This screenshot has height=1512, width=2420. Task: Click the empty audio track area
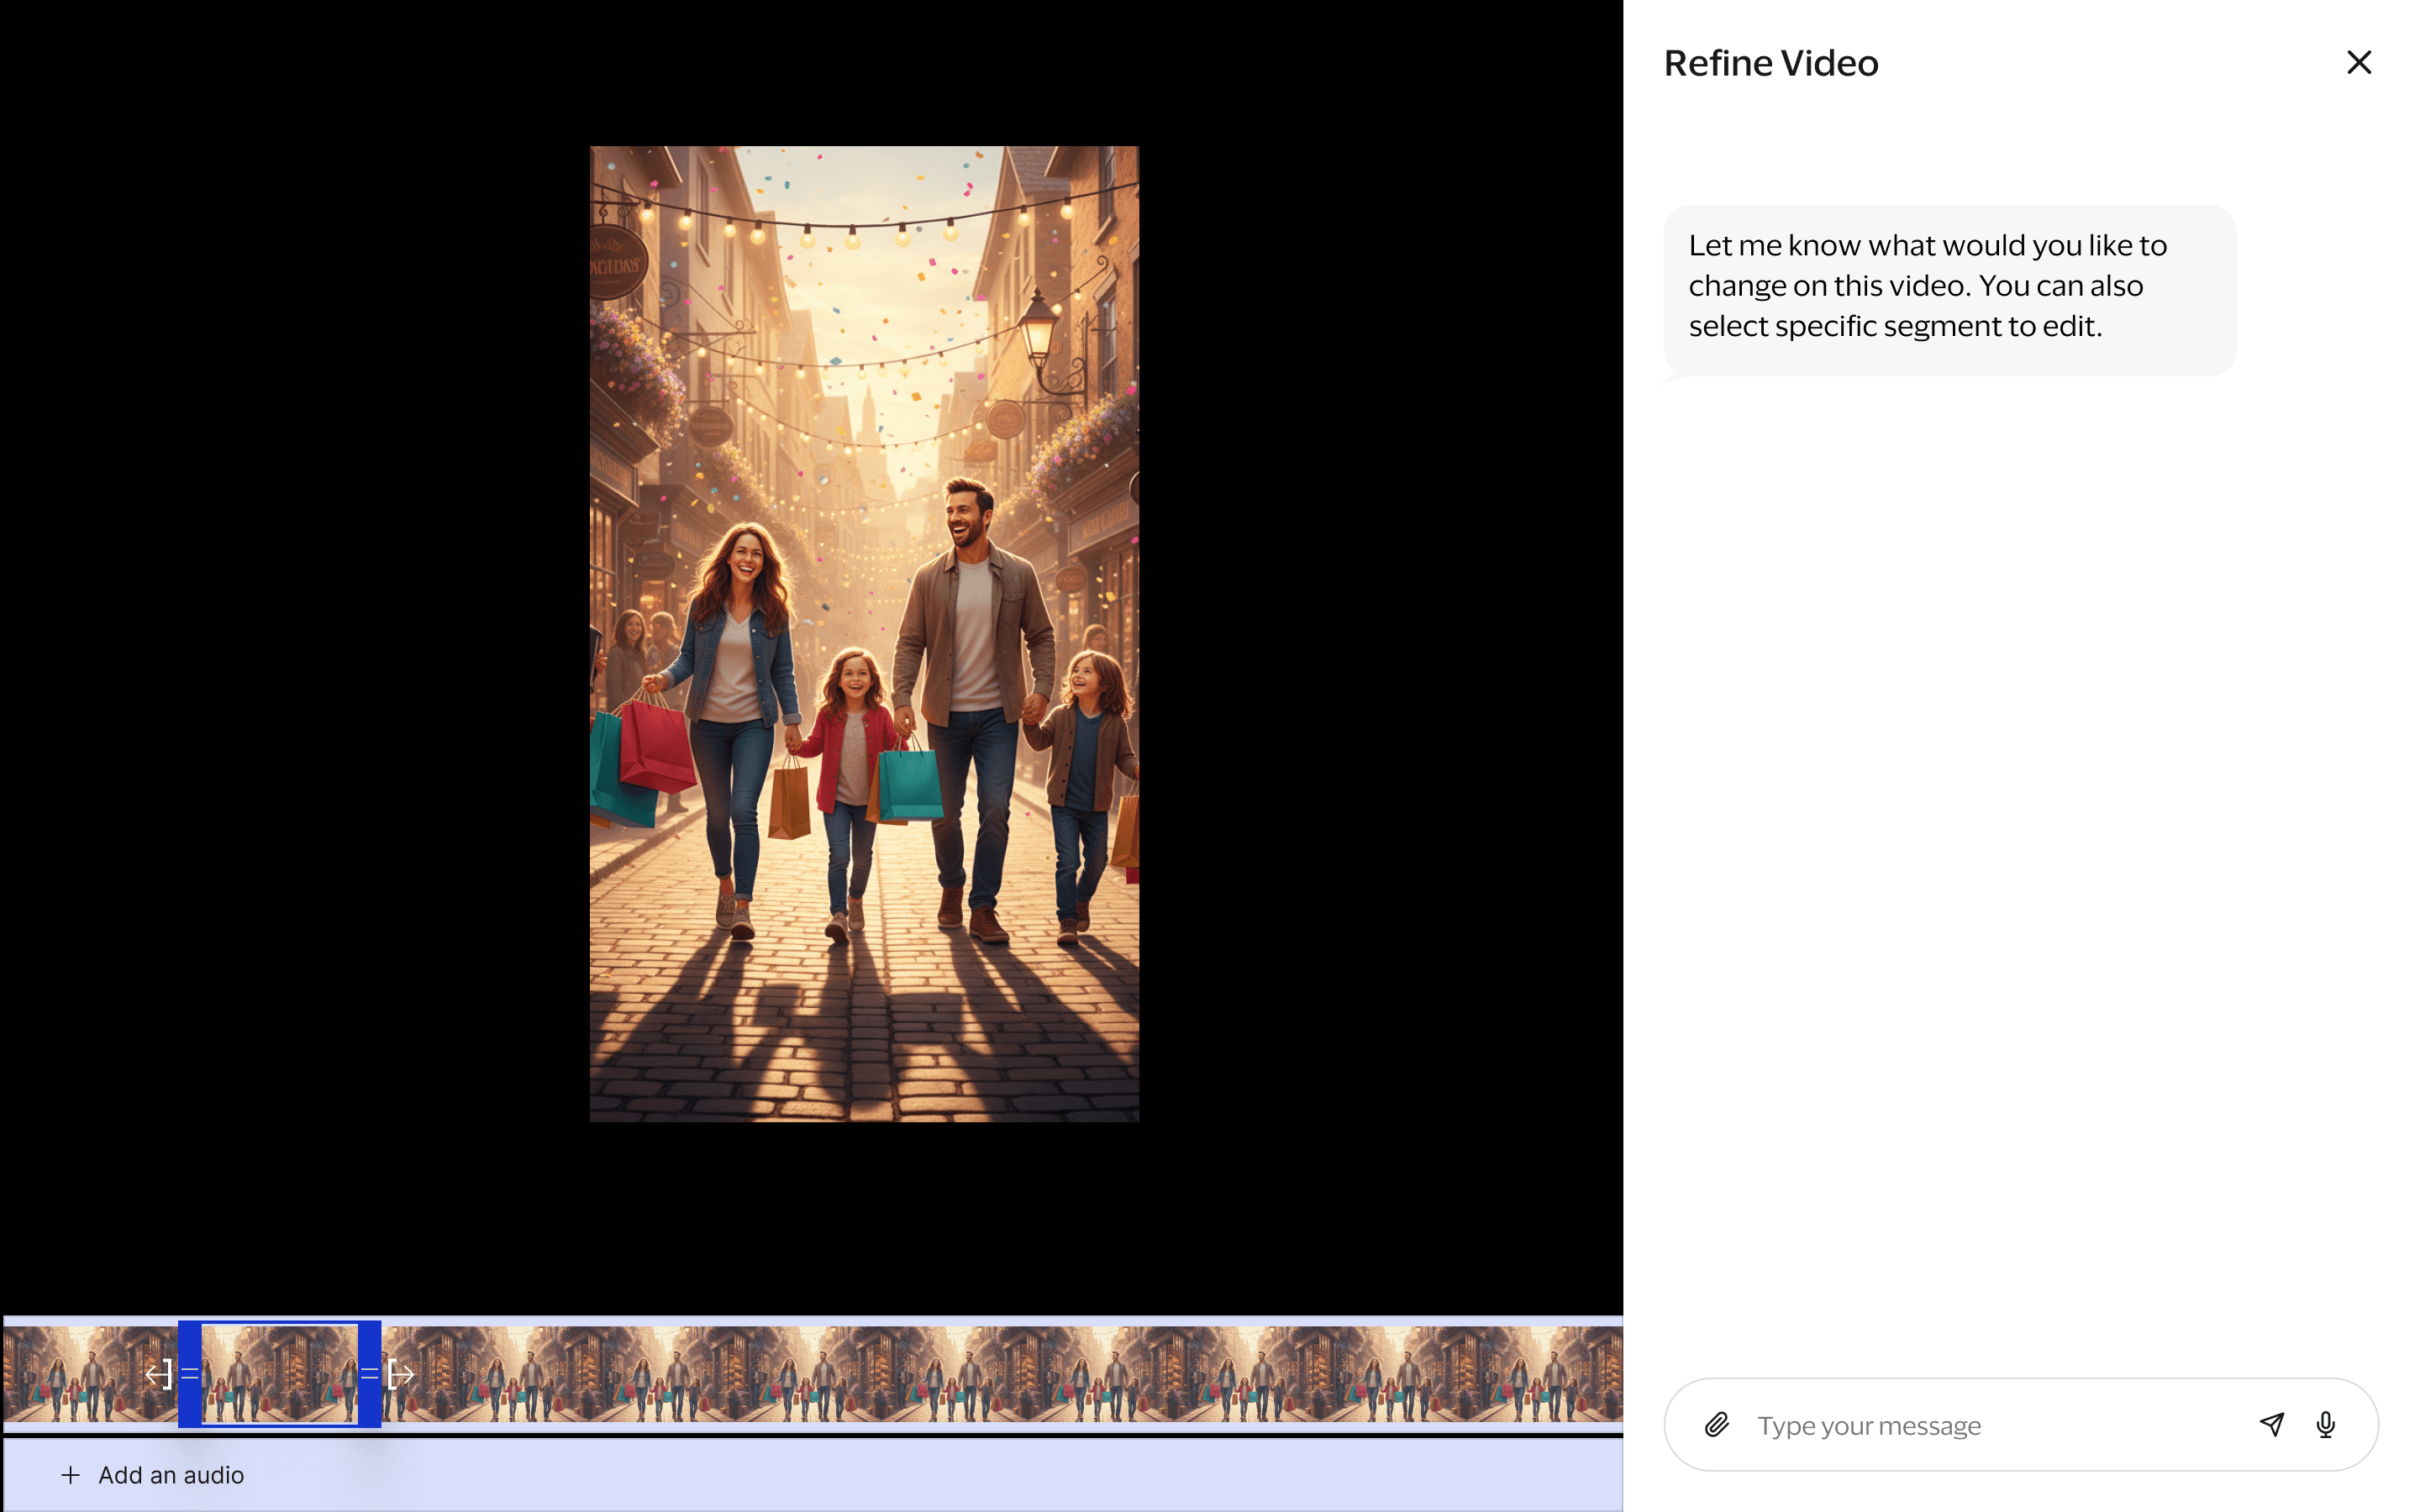(x=900, y=1475)
